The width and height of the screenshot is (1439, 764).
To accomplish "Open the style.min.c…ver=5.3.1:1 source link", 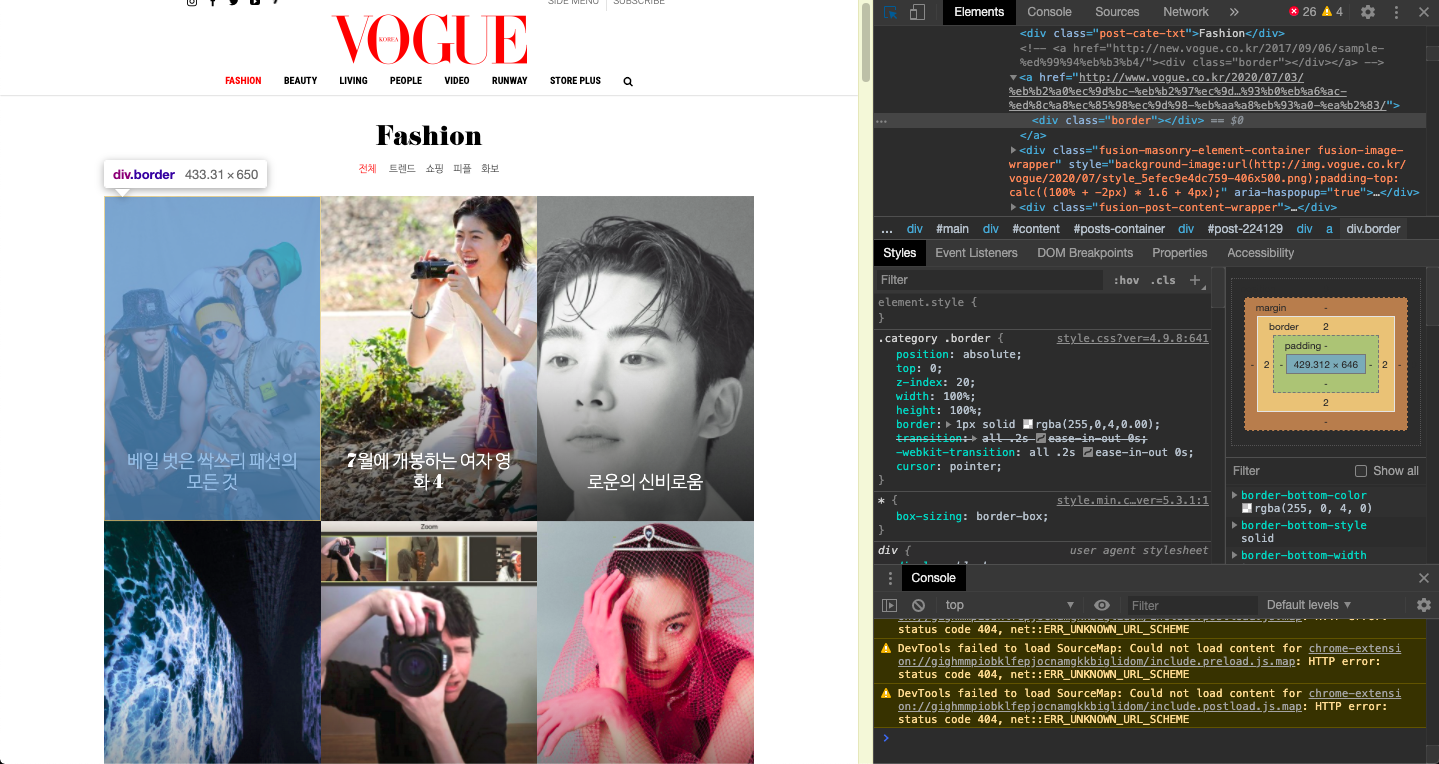I will 1132,500.
